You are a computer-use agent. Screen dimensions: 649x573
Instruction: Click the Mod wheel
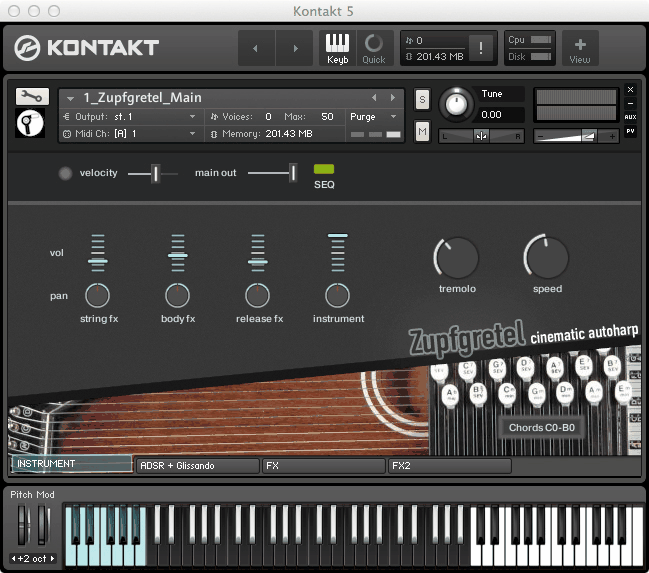click(x=43, y=524)
